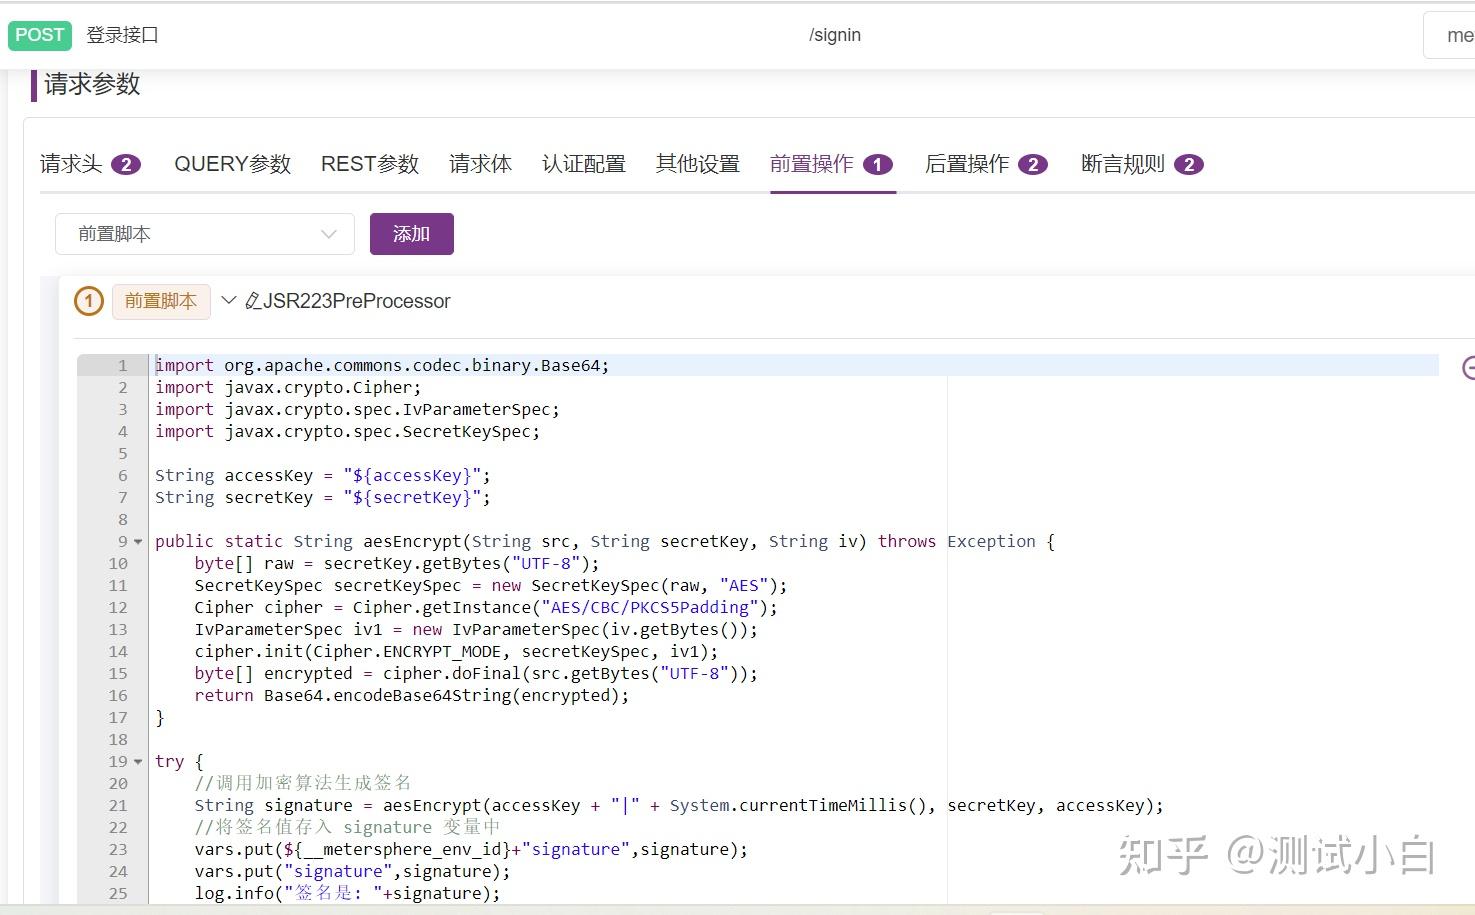Select the QUERY参数 tab

pos(232,164)
